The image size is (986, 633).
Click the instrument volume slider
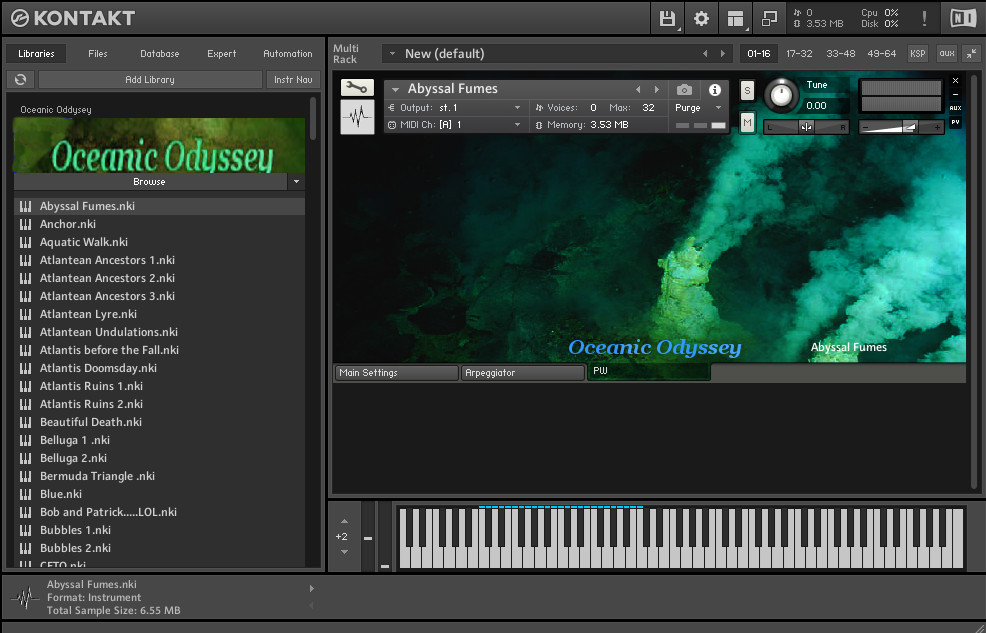tap(901, 127)
